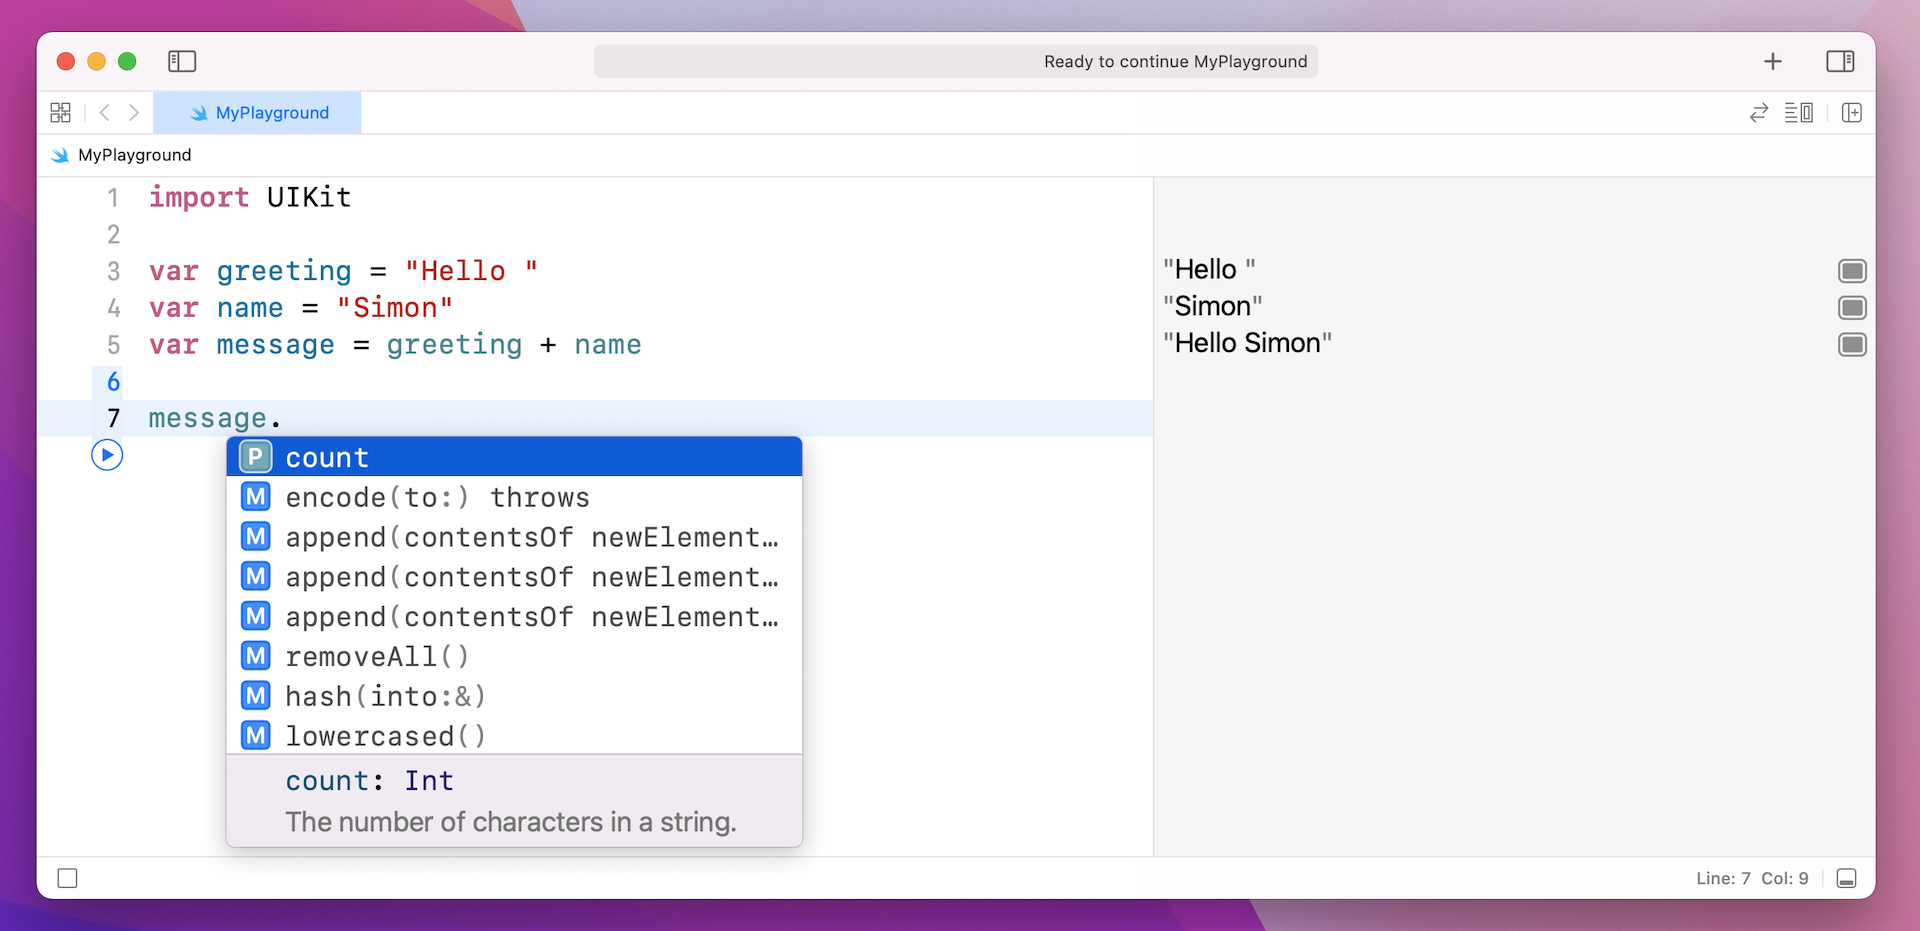Toggle the navigator sidebar panel
This screenshot has height=931, width=1920.
[x=182, y=62]
